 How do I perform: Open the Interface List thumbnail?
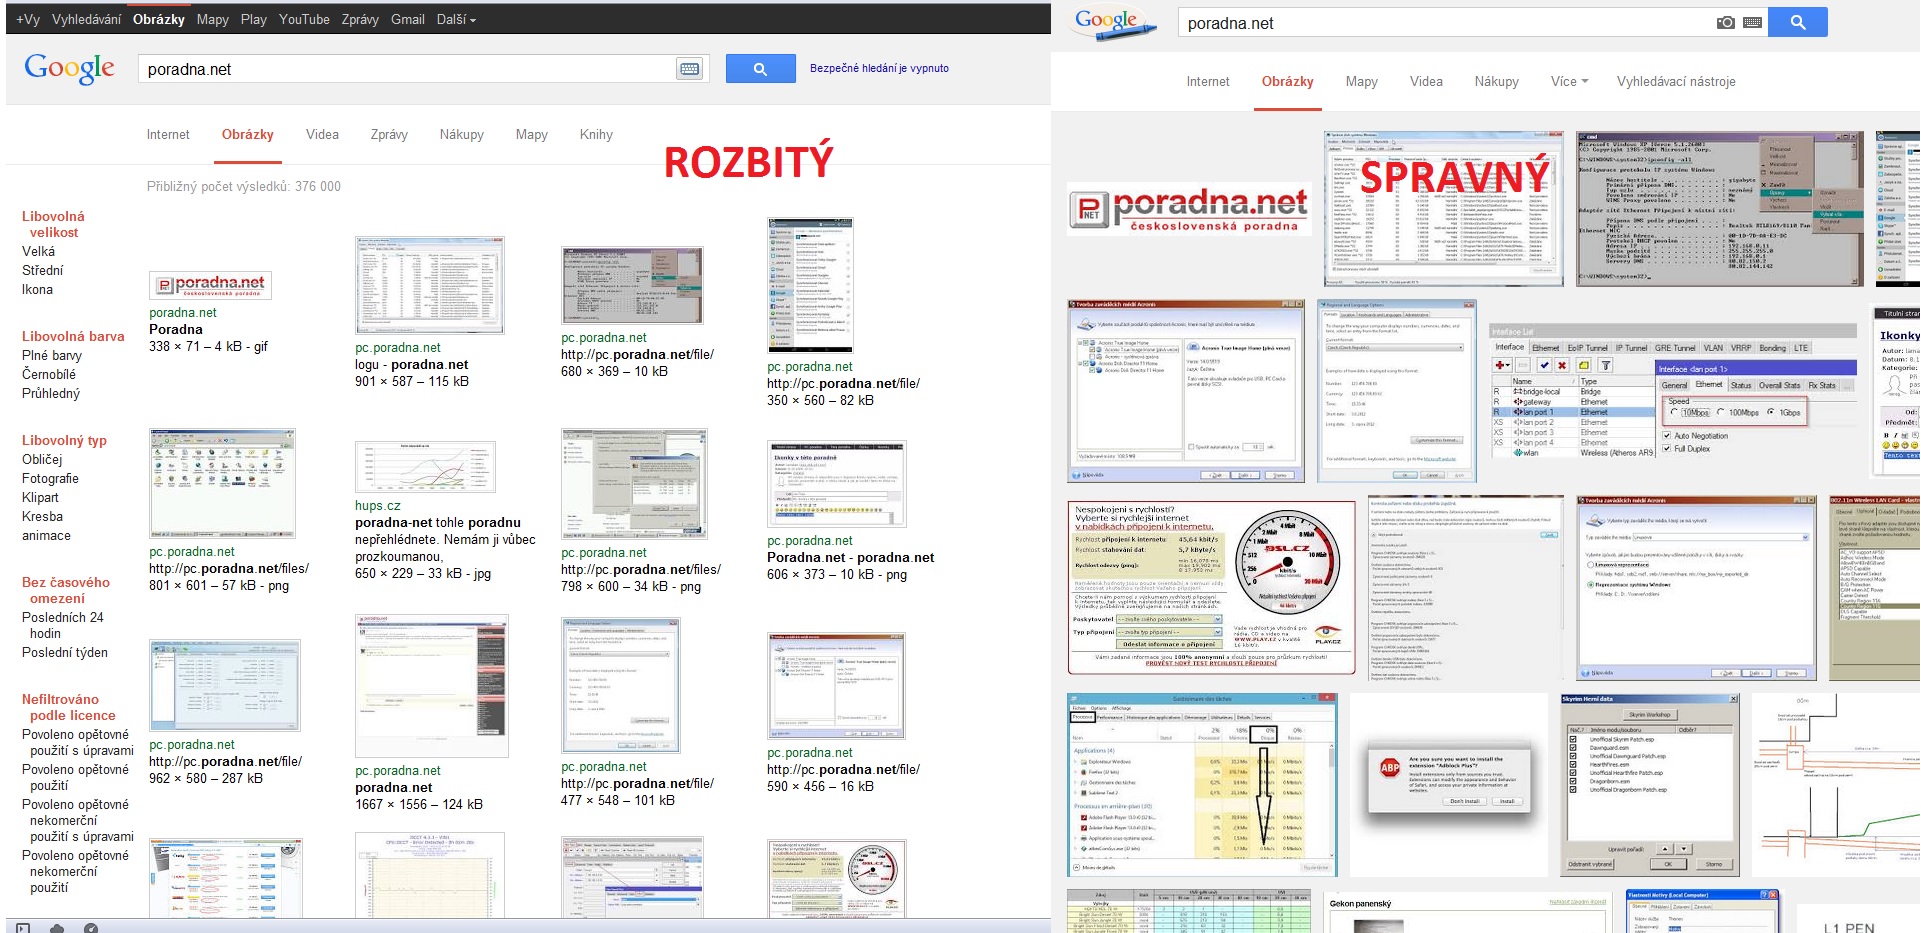[x=1673, y=391]
